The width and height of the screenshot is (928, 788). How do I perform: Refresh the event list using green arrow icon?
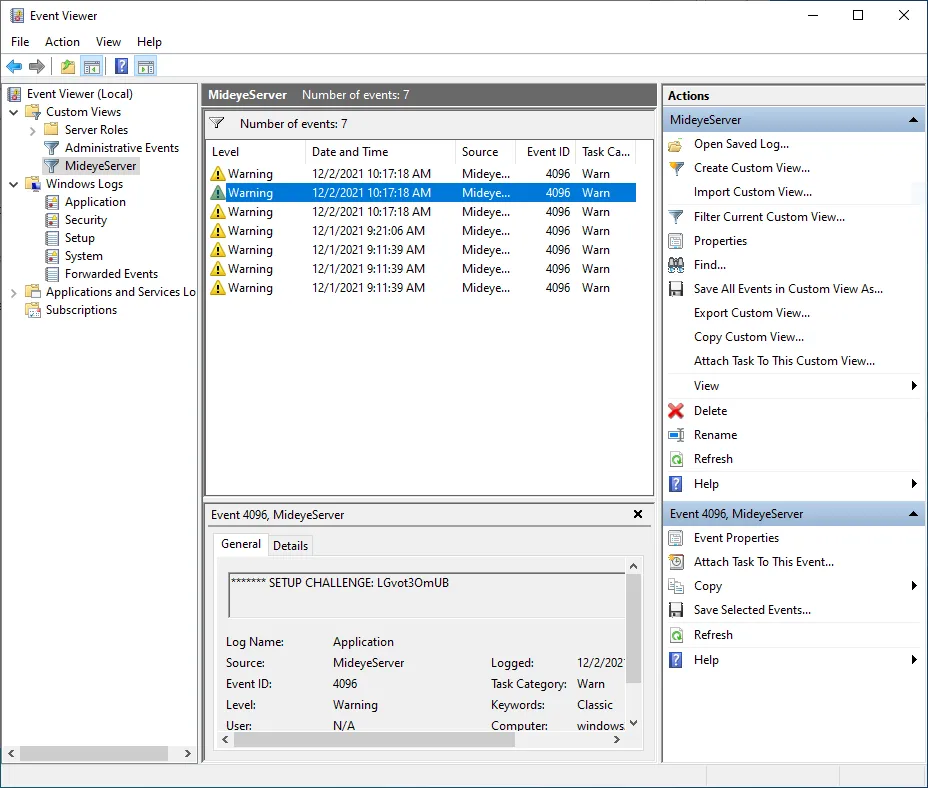pyautogui.click(x=677, y=458)
